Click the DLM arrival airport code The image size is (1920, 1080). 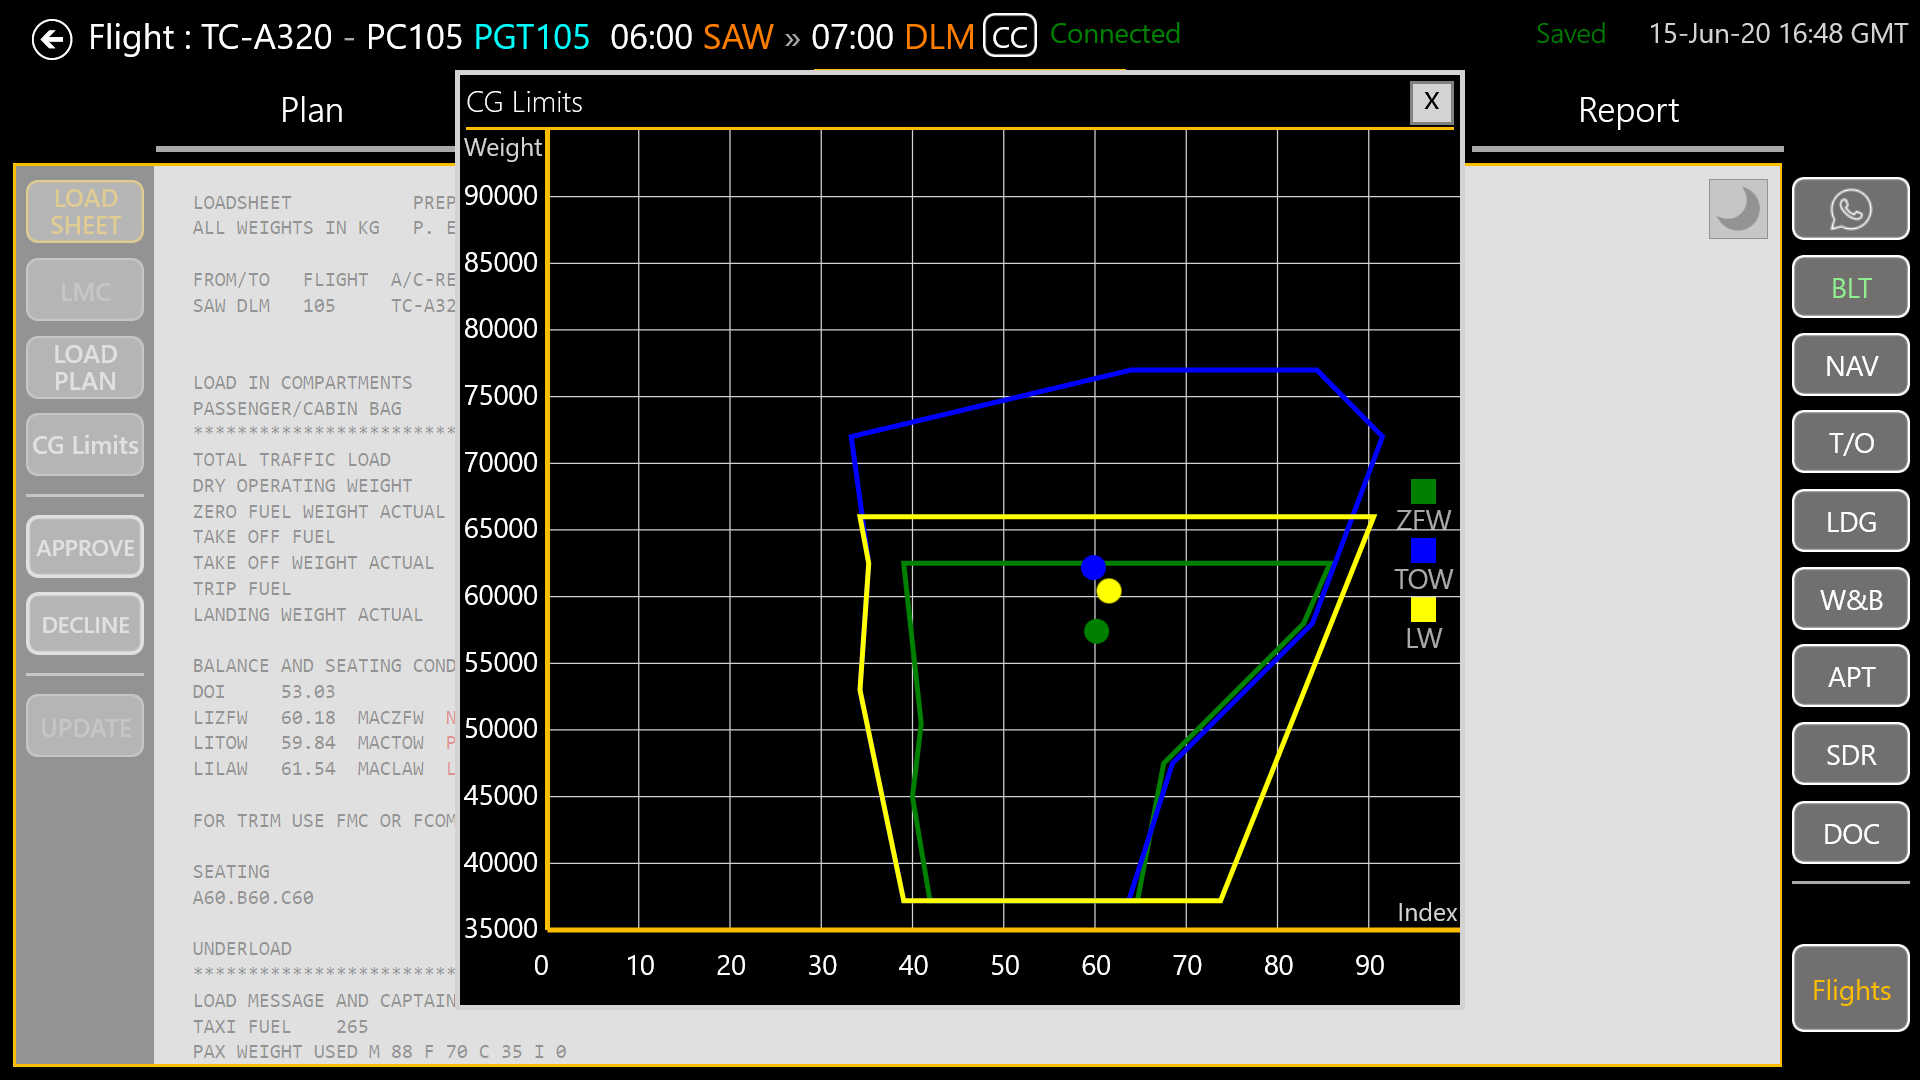click(939, 37)
